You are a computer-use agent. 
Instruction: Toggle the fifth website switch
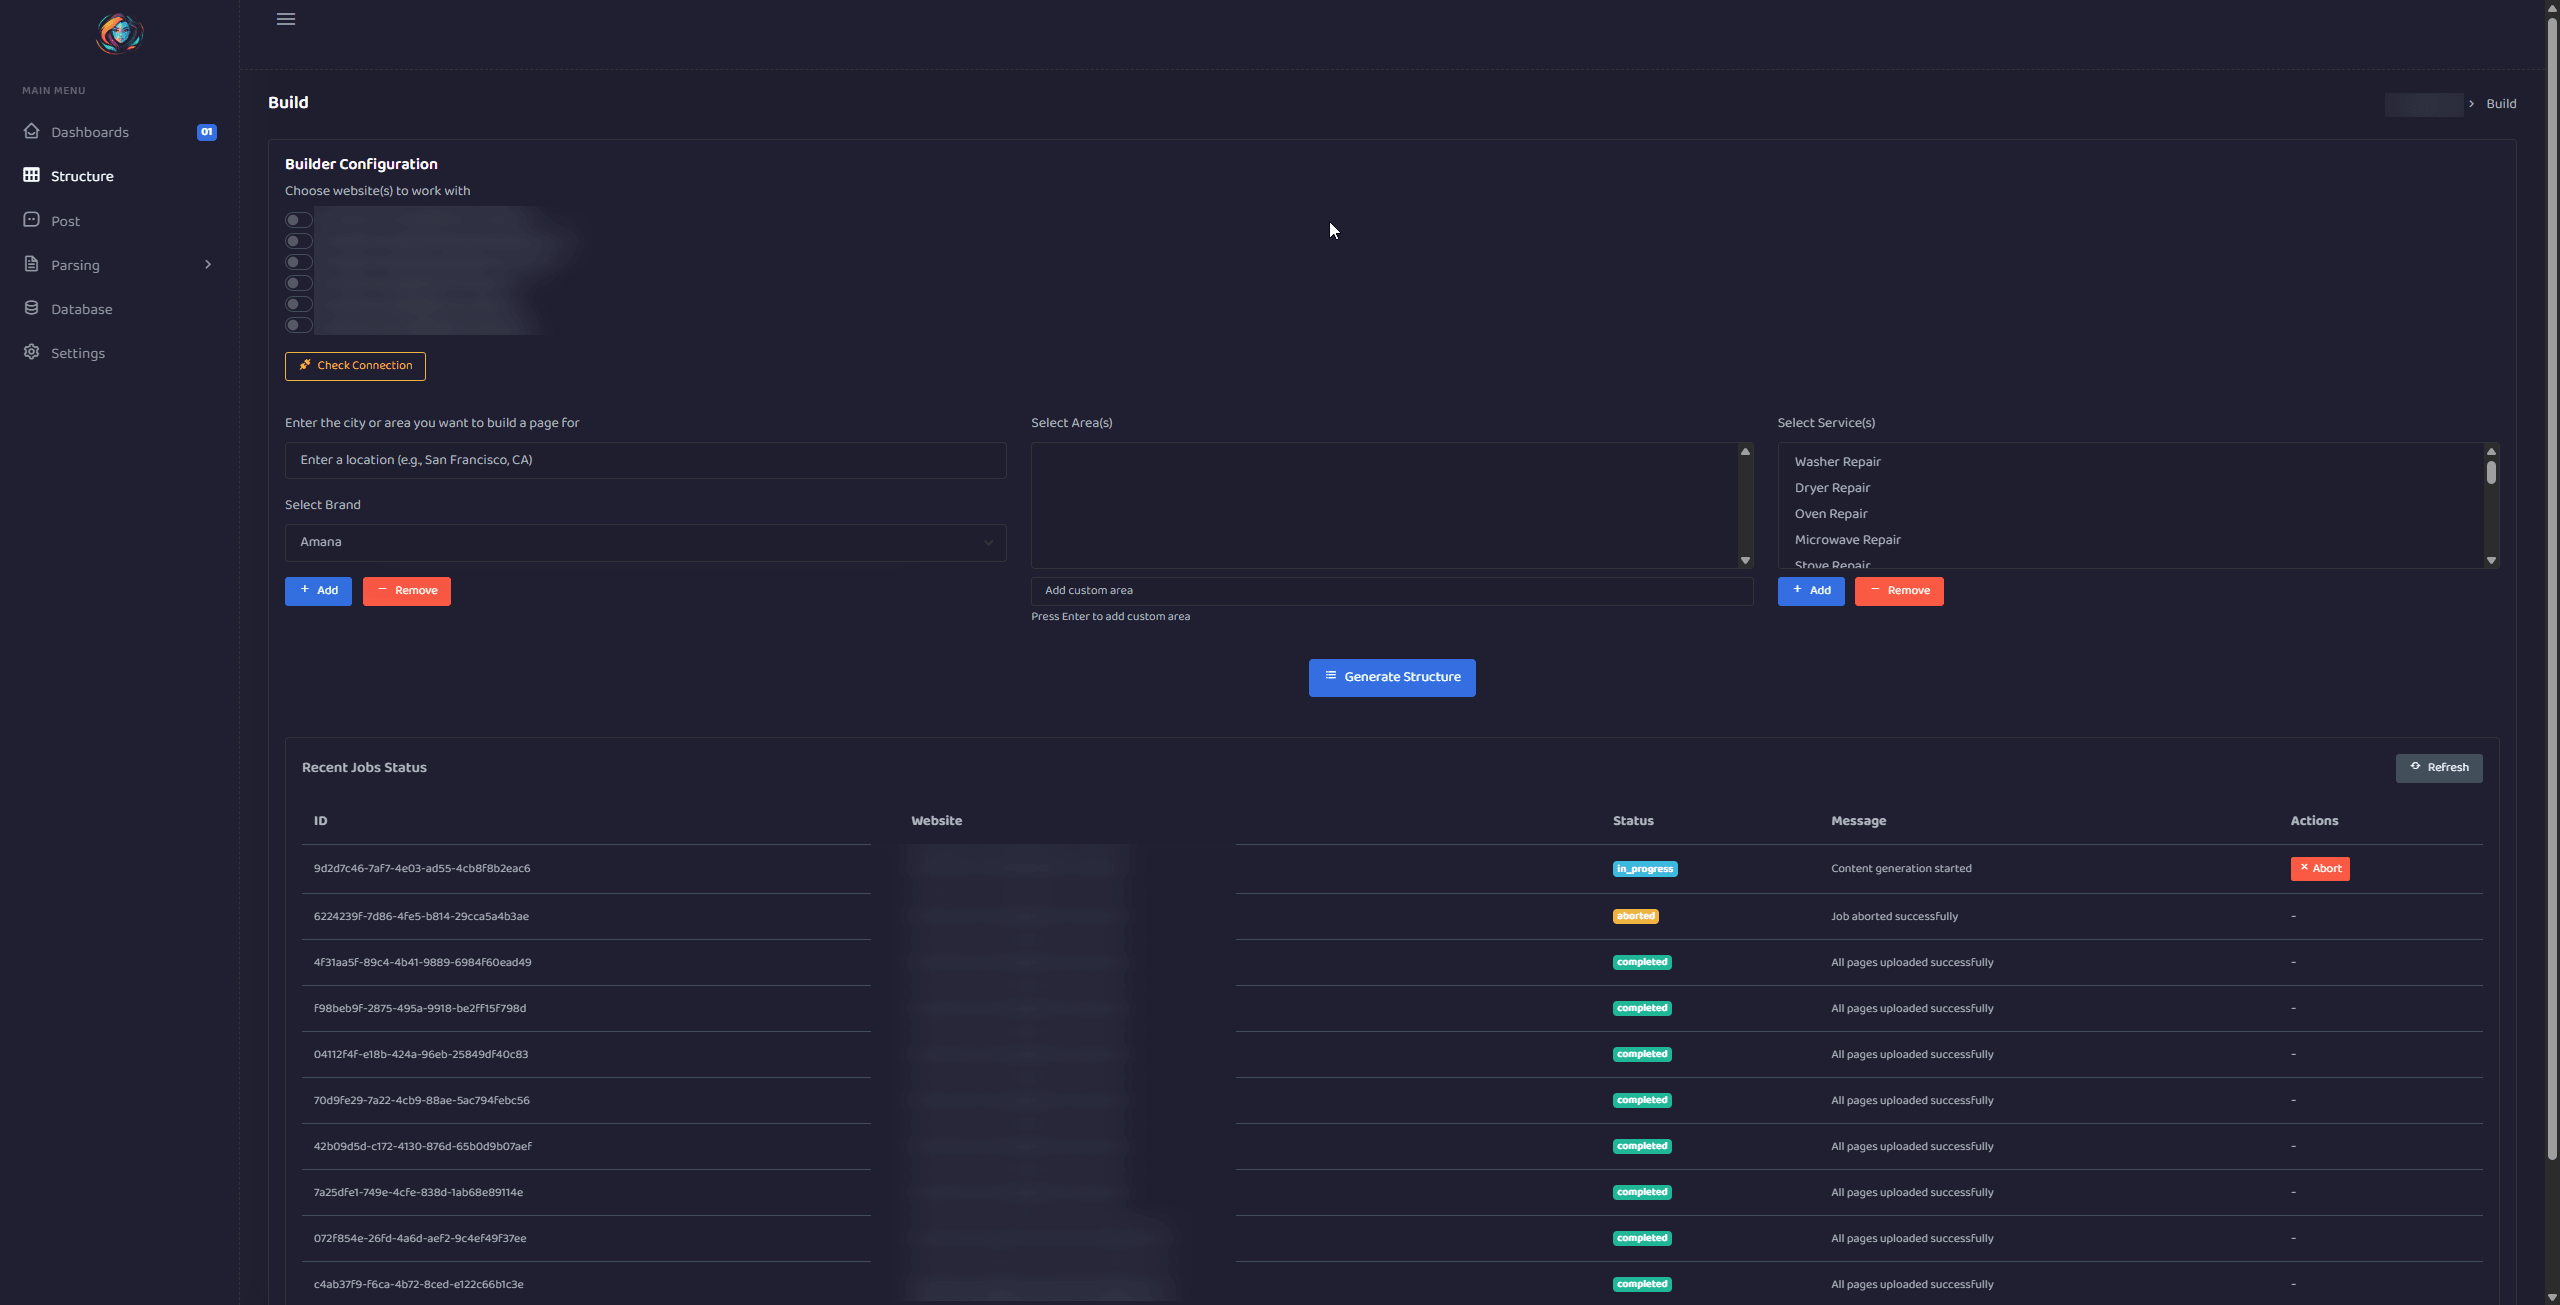pyautogui.click(x=298, y=304)
